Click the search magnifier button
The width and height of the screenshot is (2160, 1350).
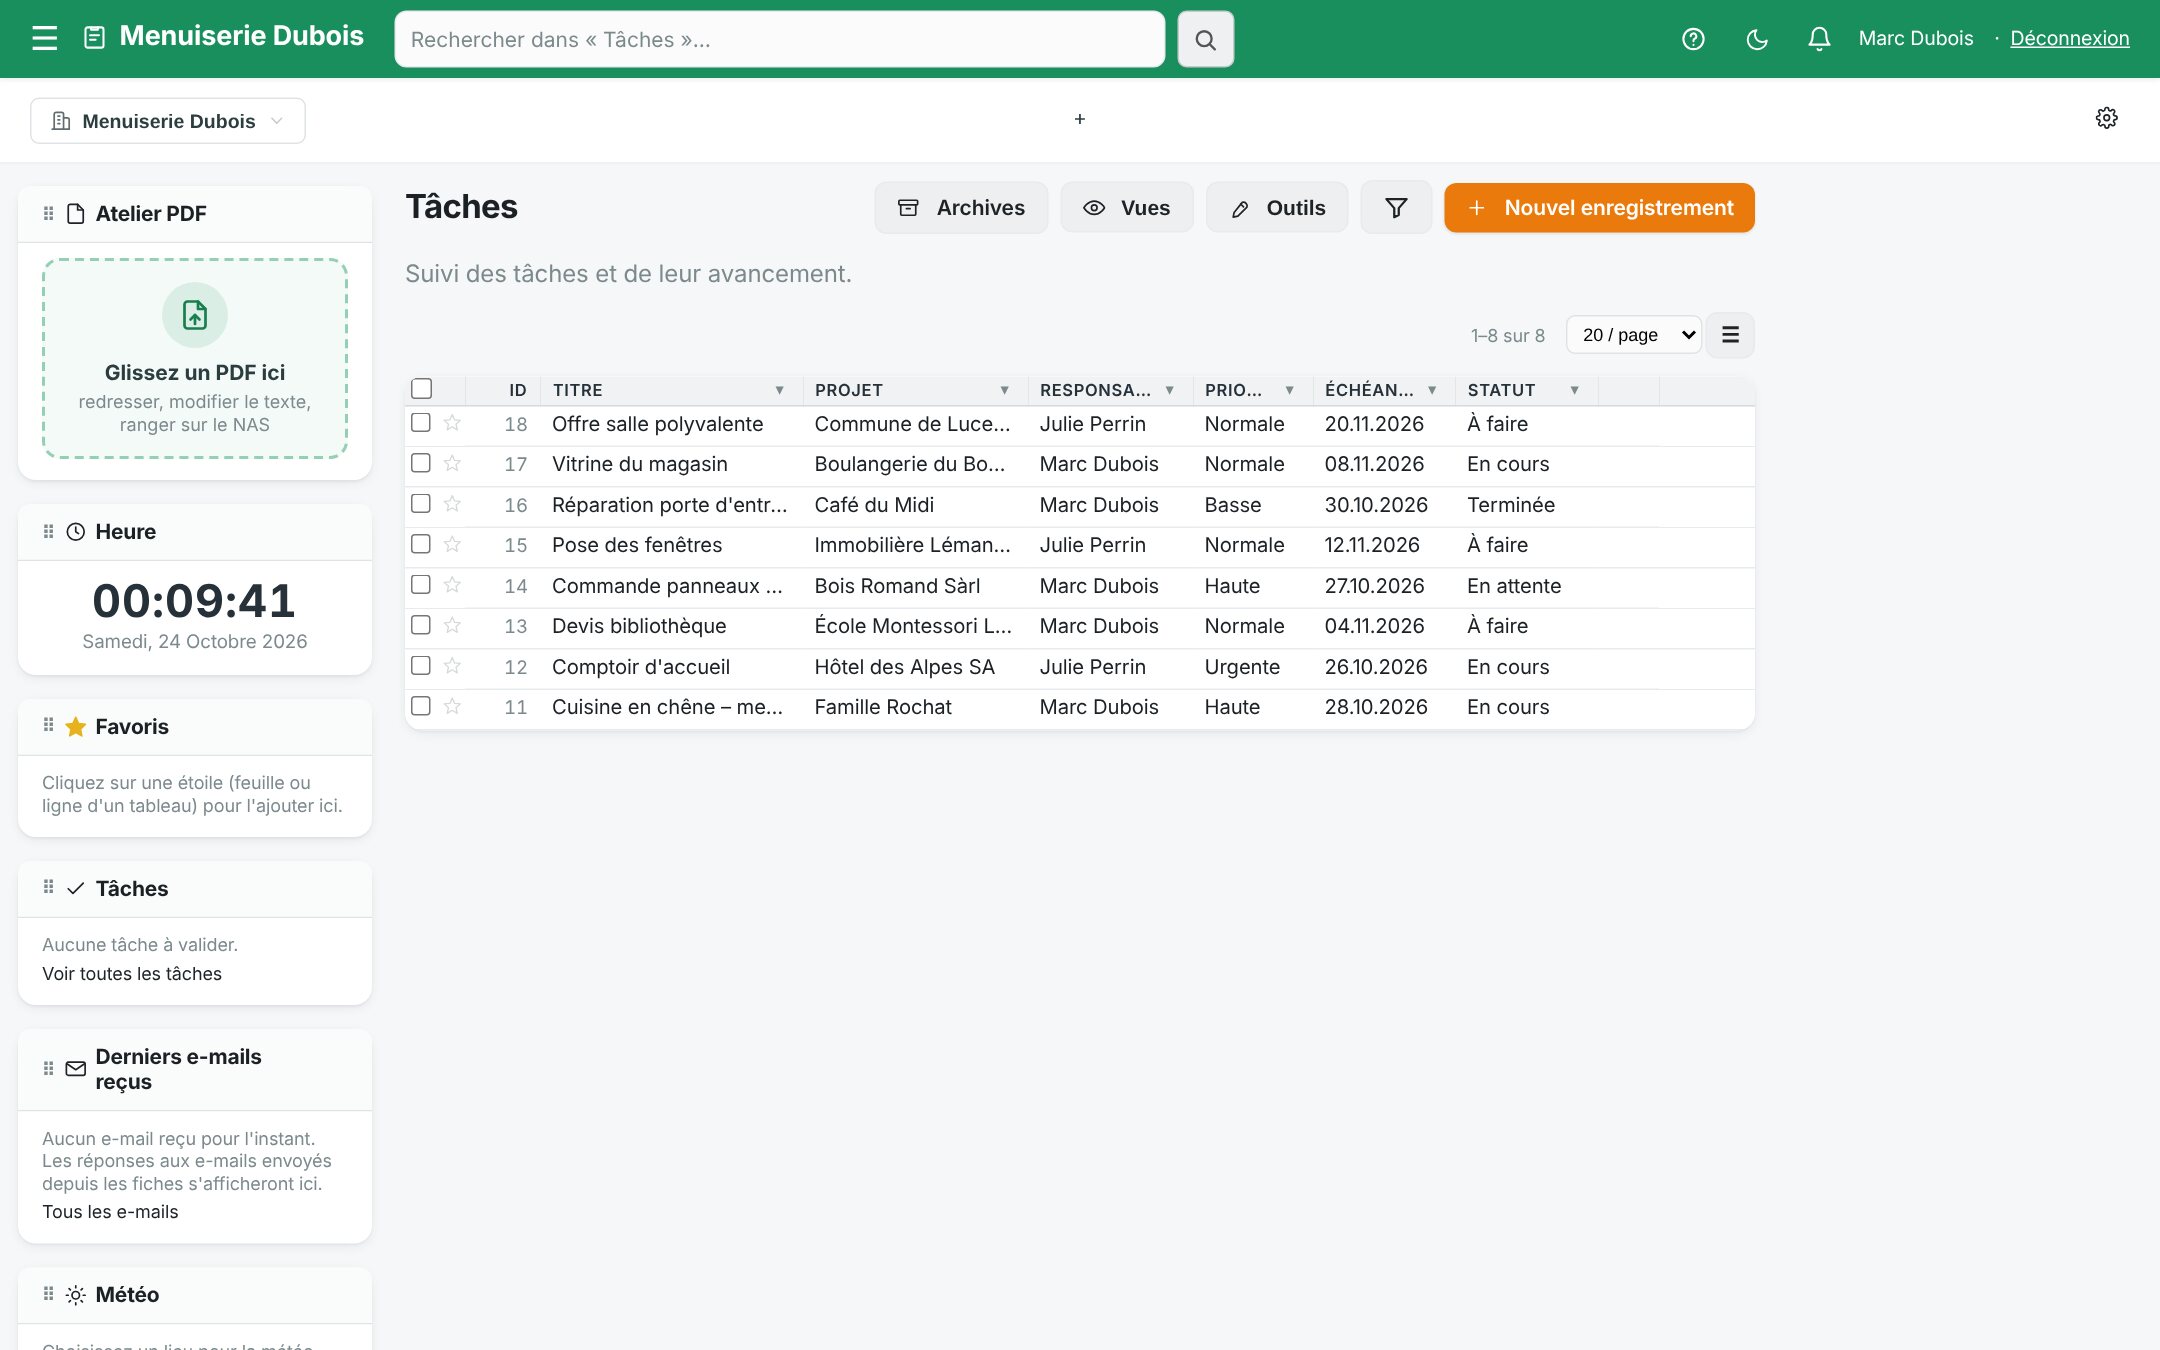1205,39
